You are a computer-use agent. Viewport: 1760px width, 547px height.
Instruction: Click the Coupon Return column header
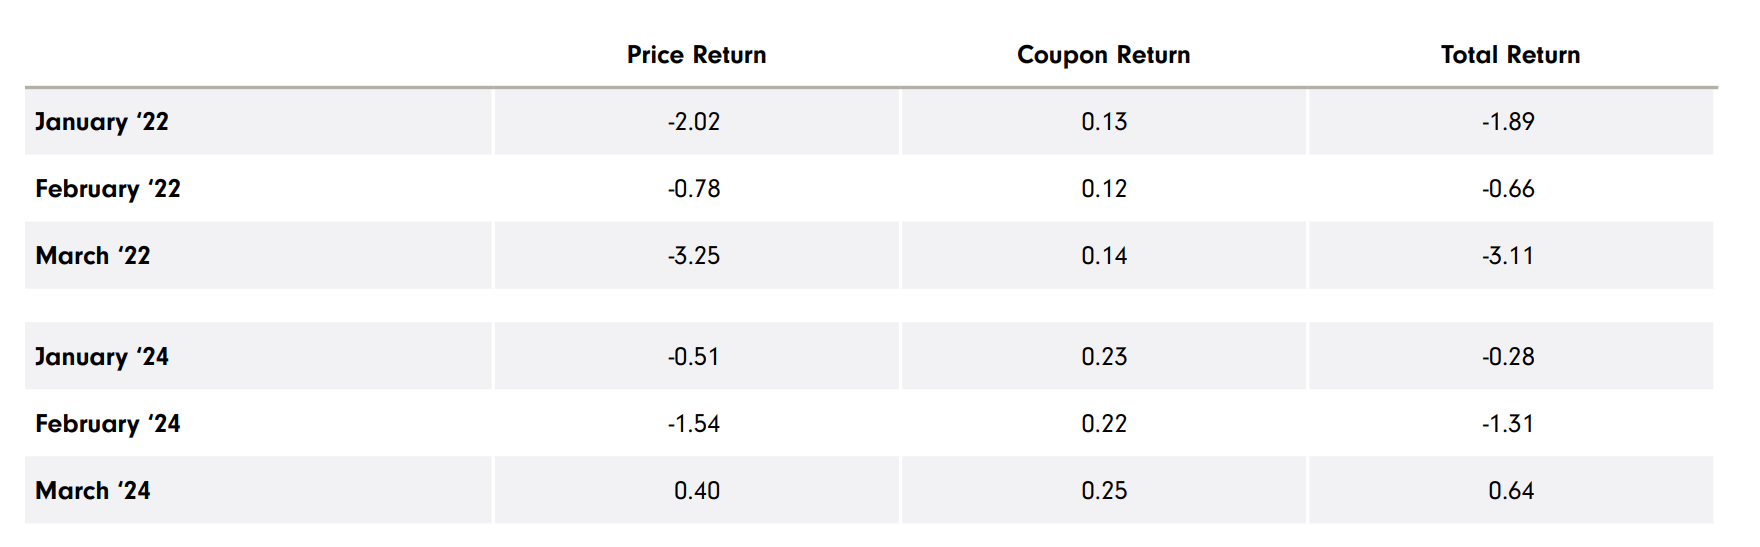[1103, 55]
